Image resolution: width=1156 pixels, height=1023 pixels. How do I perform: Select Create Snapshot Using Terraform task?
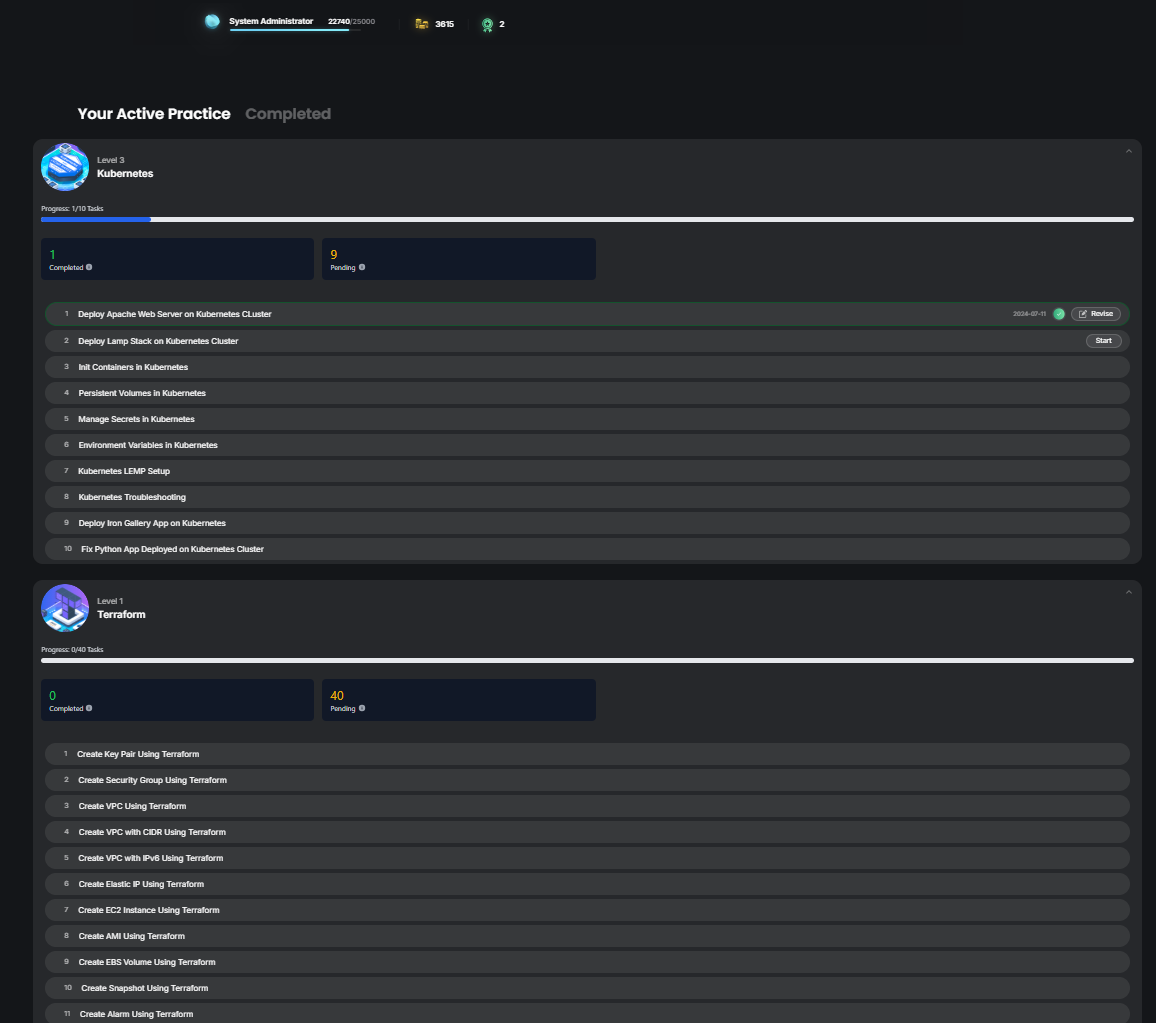point(587,988)
